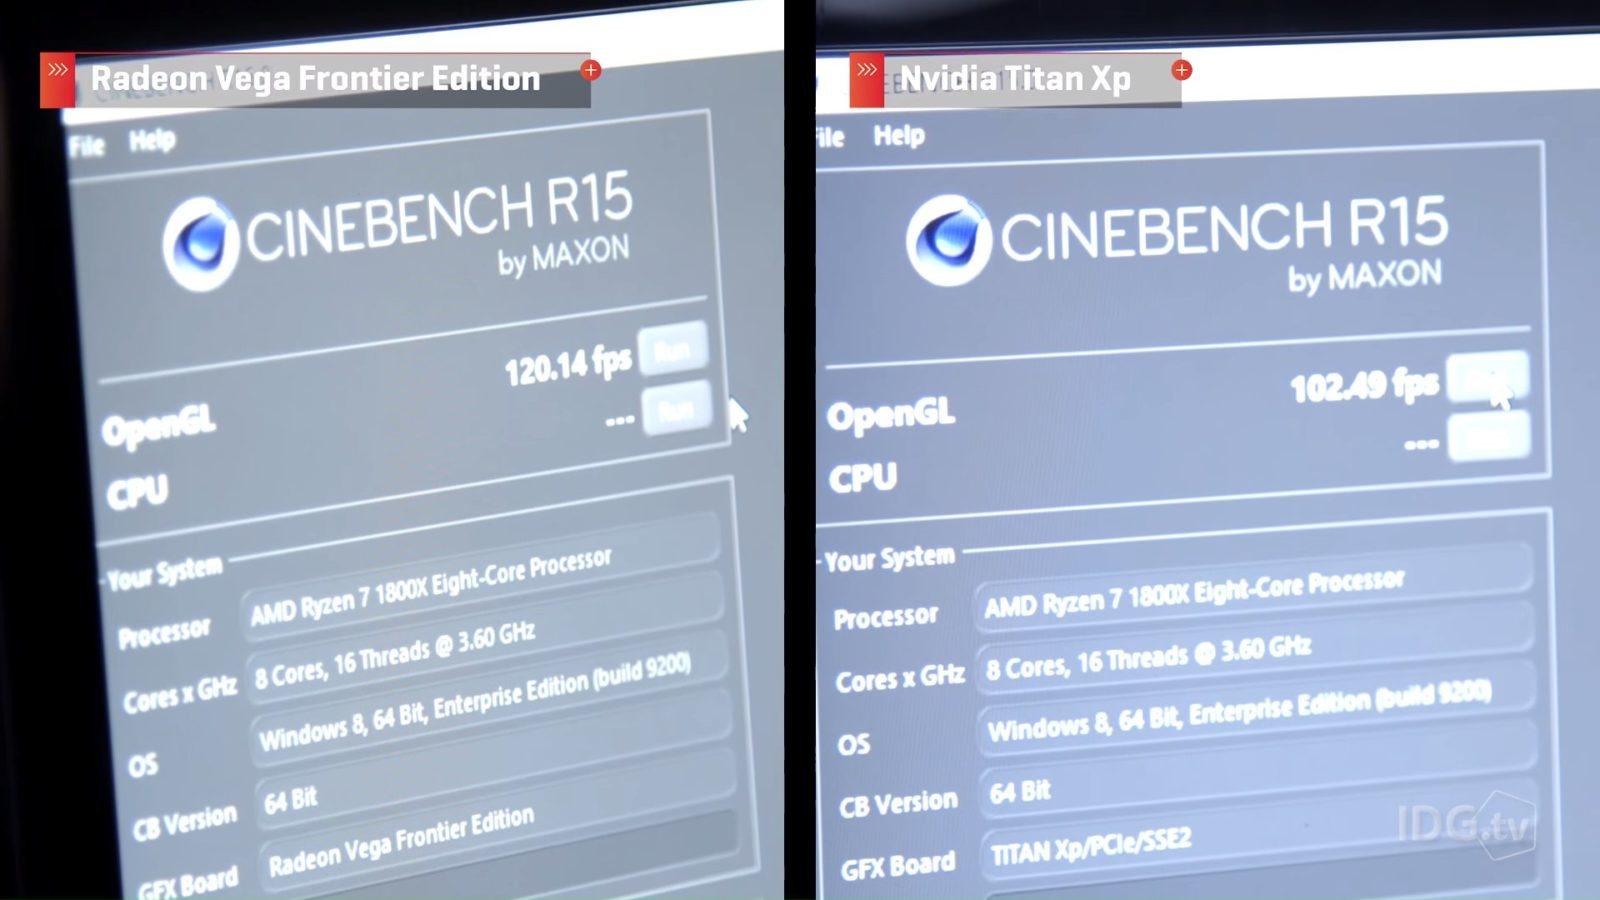Viewport: 1600px width, 900px height.
Task: Click the Nvidia Titan Xp title banner
Action: (x=1016, y=79)
